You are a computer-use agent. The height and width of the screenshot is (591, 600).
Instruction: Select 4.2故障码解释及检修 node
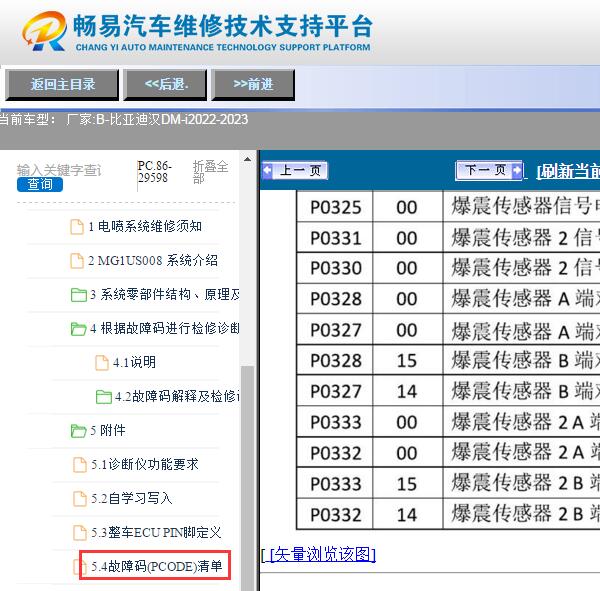178,397
